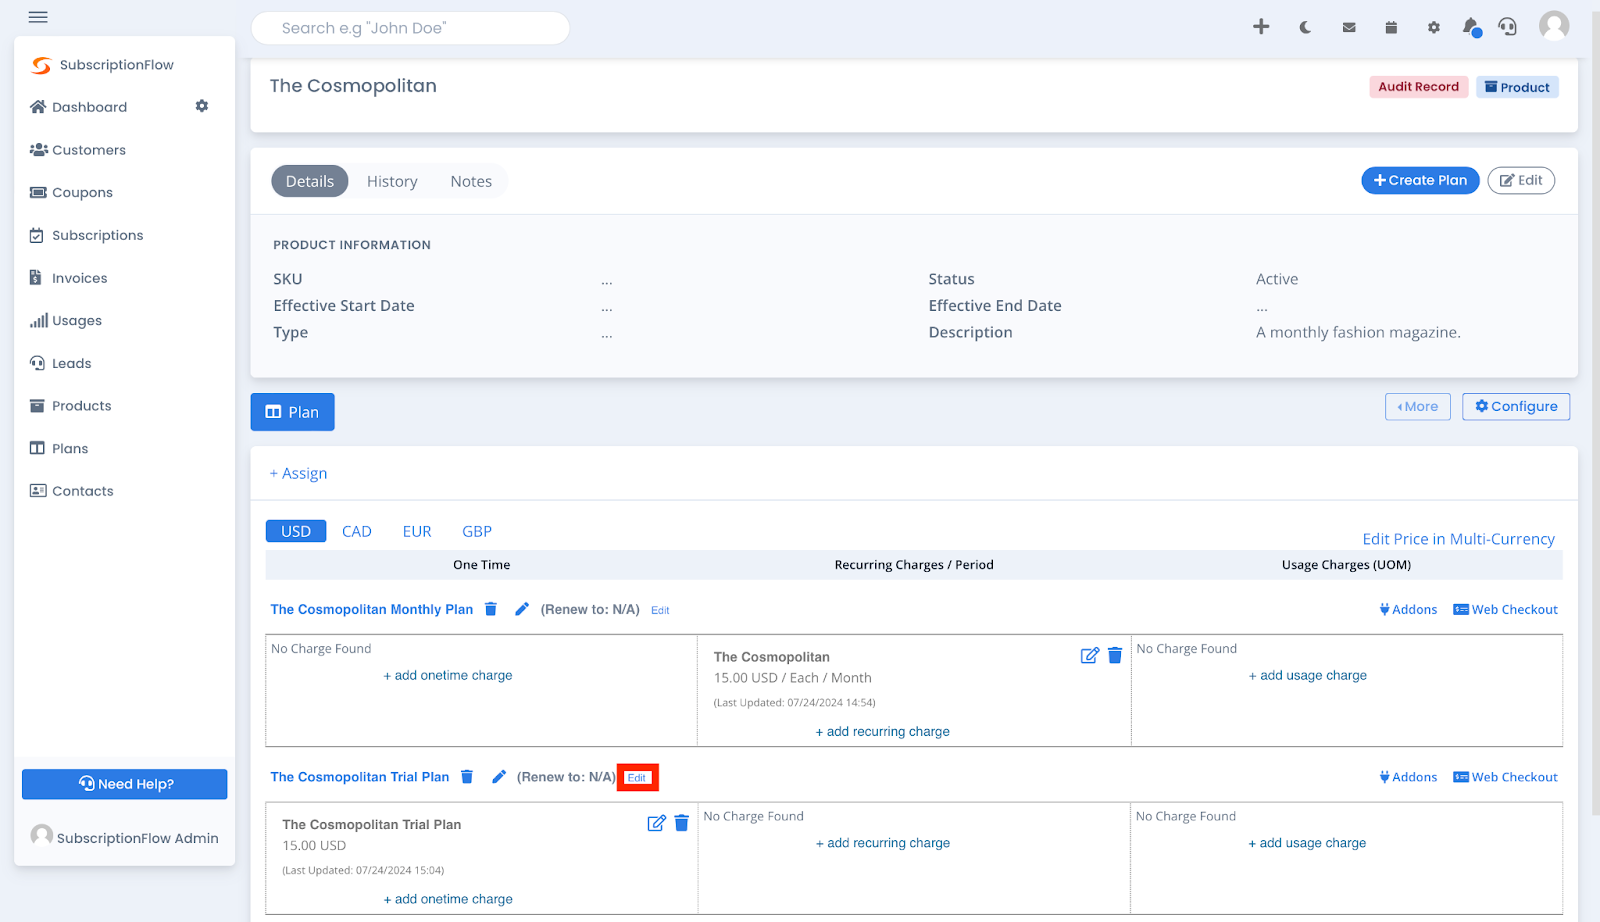This screenshot has height=922, width=1600.
Task: Click the plus quick-create icon in the top bar
Action: click(x=1261, y=27)
